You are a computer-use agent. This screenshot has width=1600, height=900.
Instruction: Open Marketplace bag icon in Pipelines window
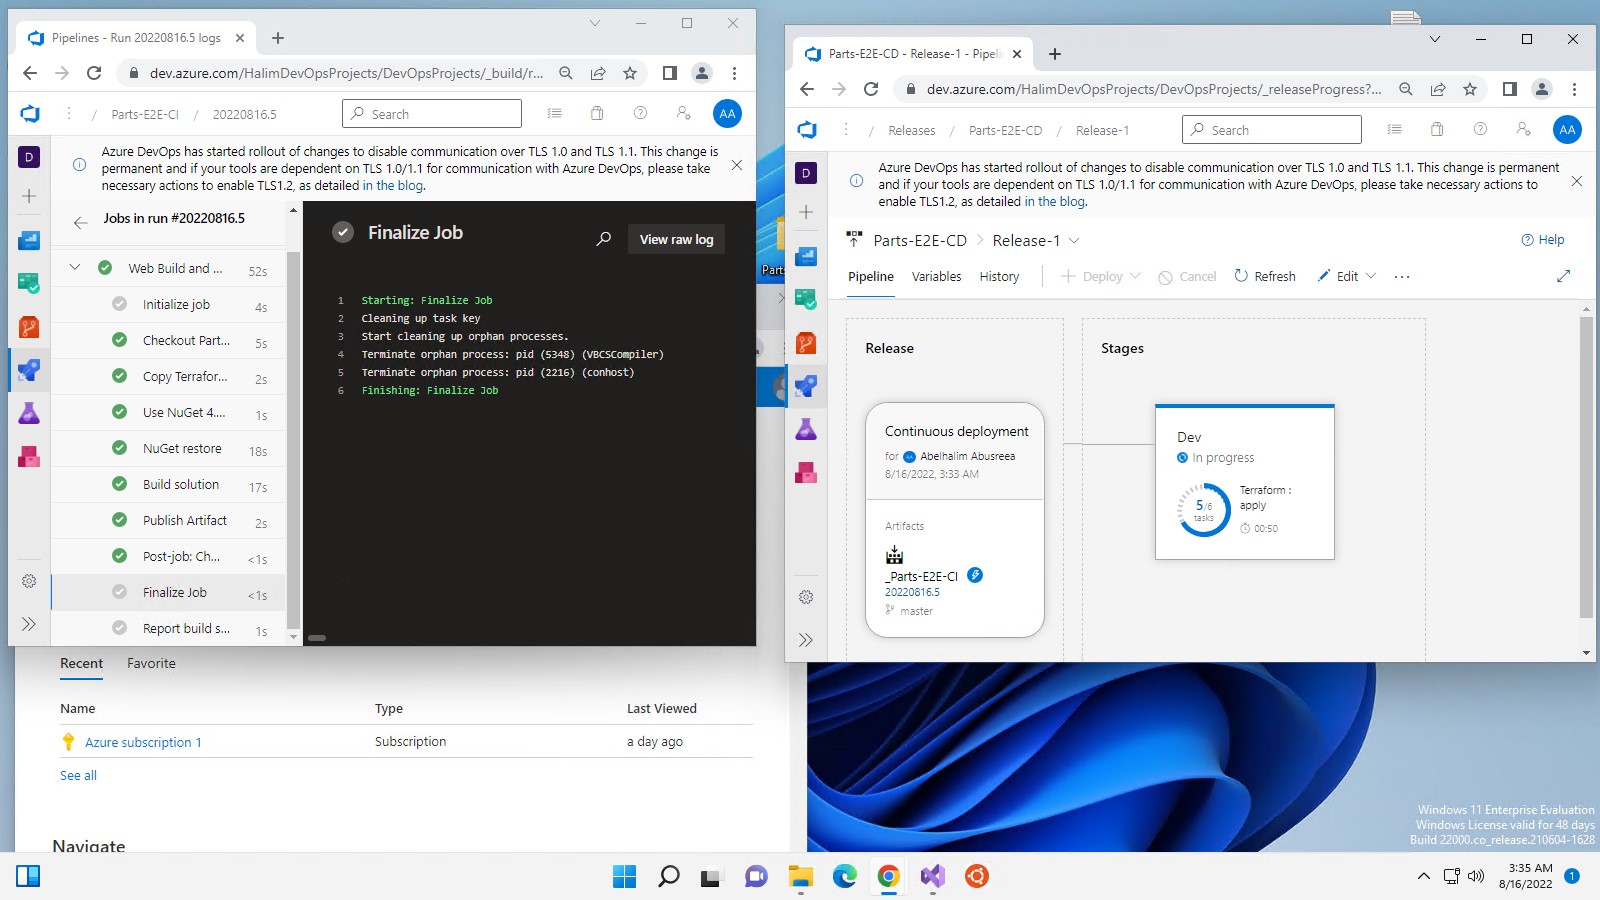(x=597, y=113)
